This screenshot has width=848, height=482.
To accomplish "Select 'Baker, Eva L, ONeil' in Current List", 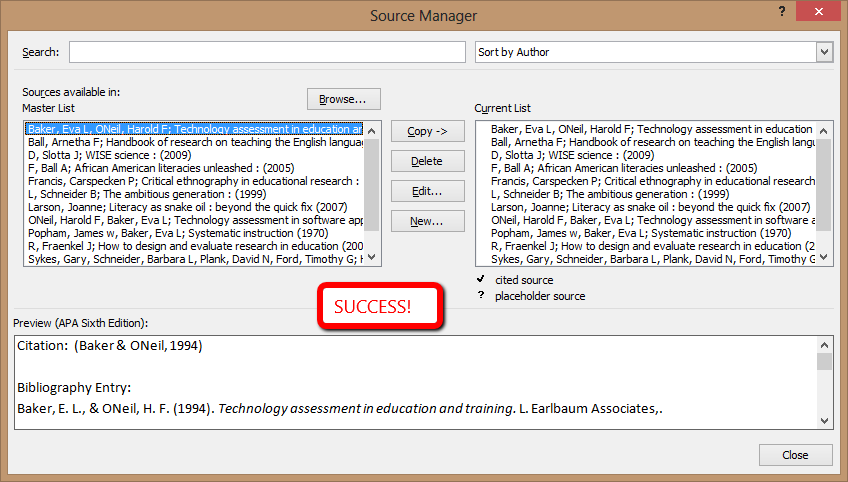I will tap(652, 129).
